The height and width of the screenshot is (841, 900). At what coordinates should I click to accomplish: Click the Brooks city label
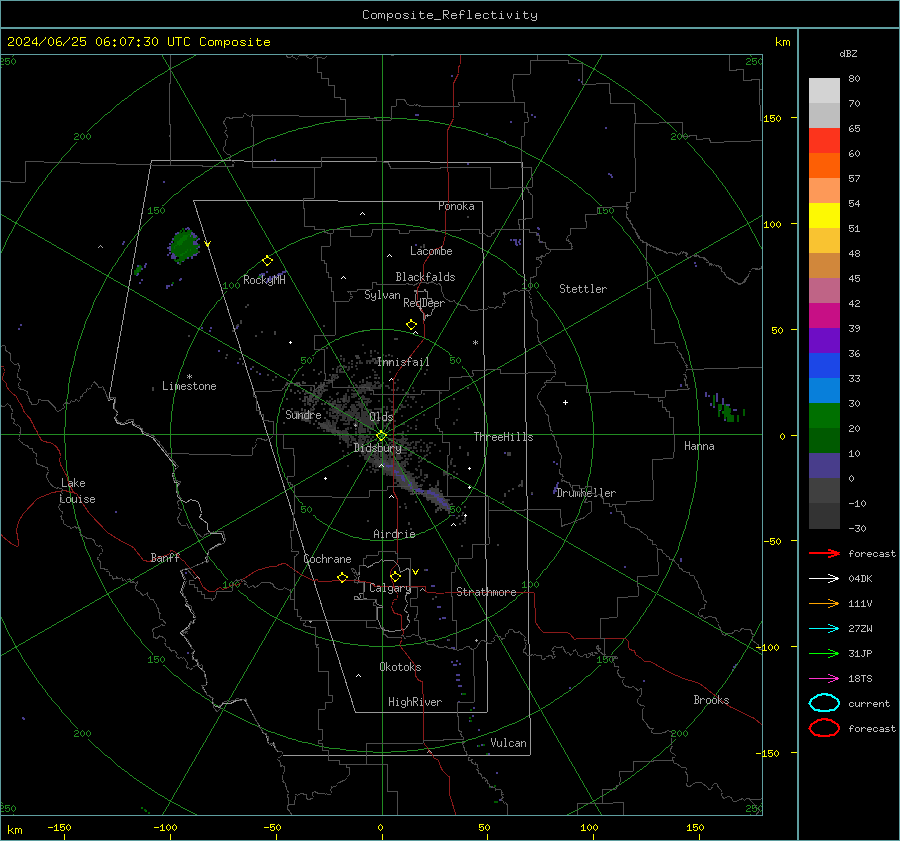point(711,700)
